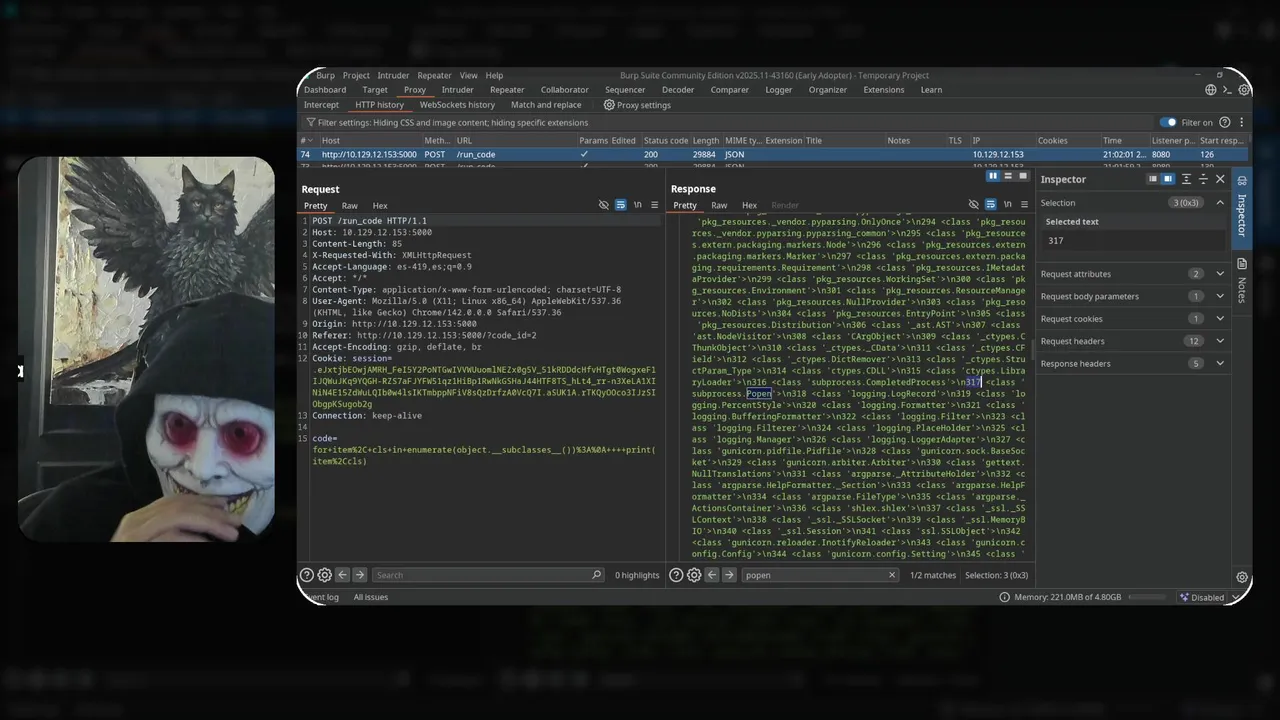1280x720 pixels.
Task: Expand Request body parameters section
Action: point(1220,296)
